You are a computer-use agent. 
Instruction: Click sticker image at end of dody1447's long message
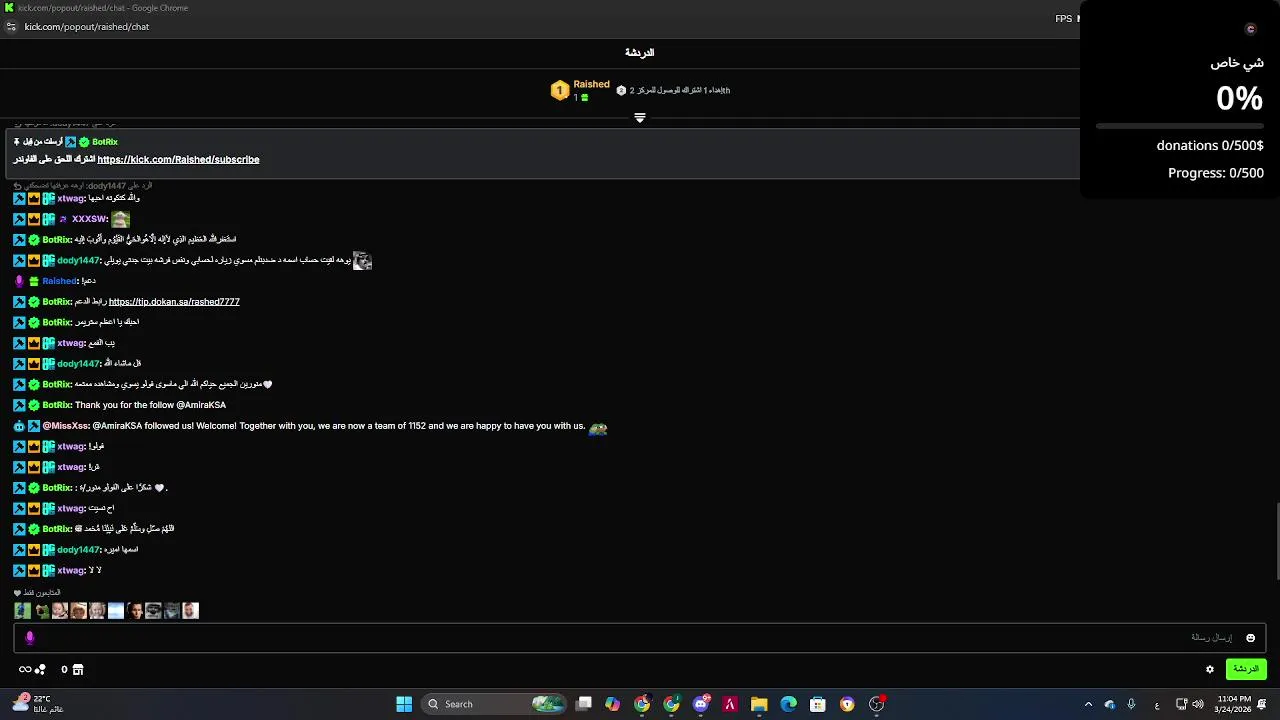(362, 260)
